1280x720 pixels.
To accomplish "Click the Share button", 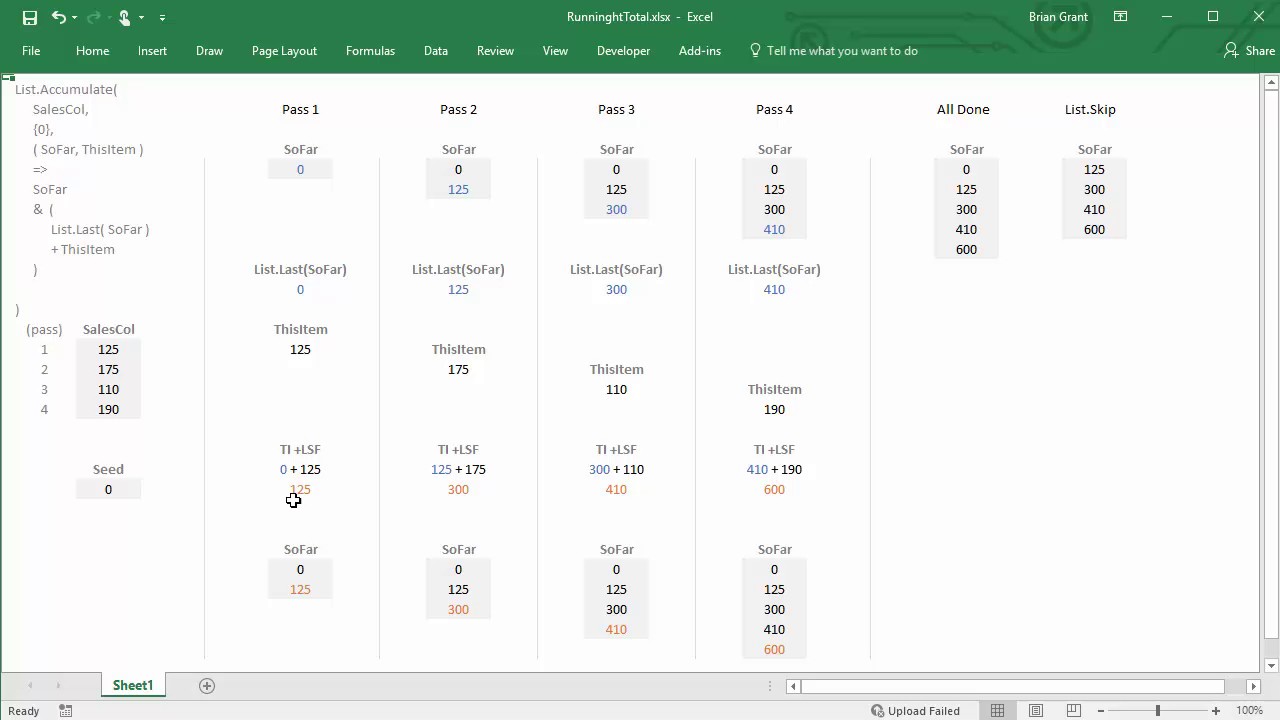I will coord(1250,51).
